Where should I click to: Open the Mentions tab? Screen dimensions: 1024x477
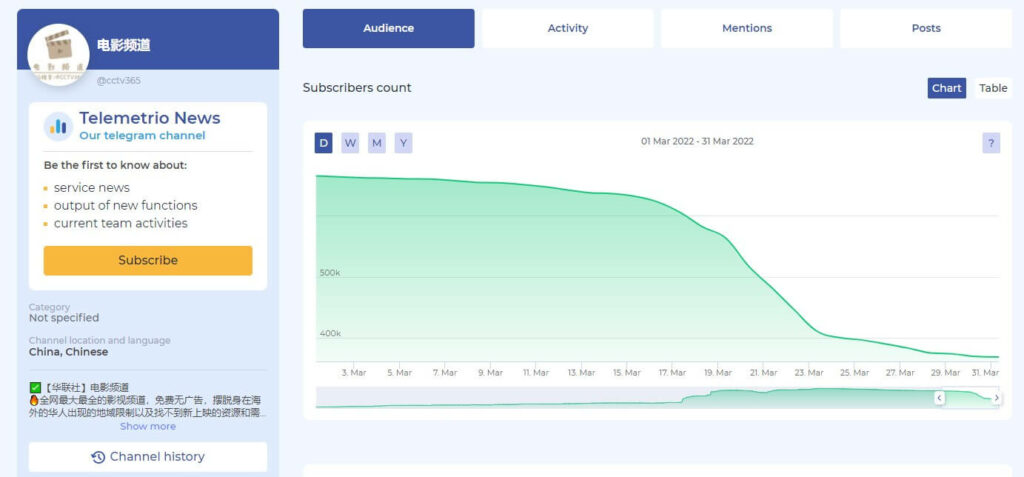[x=746, y=28]
